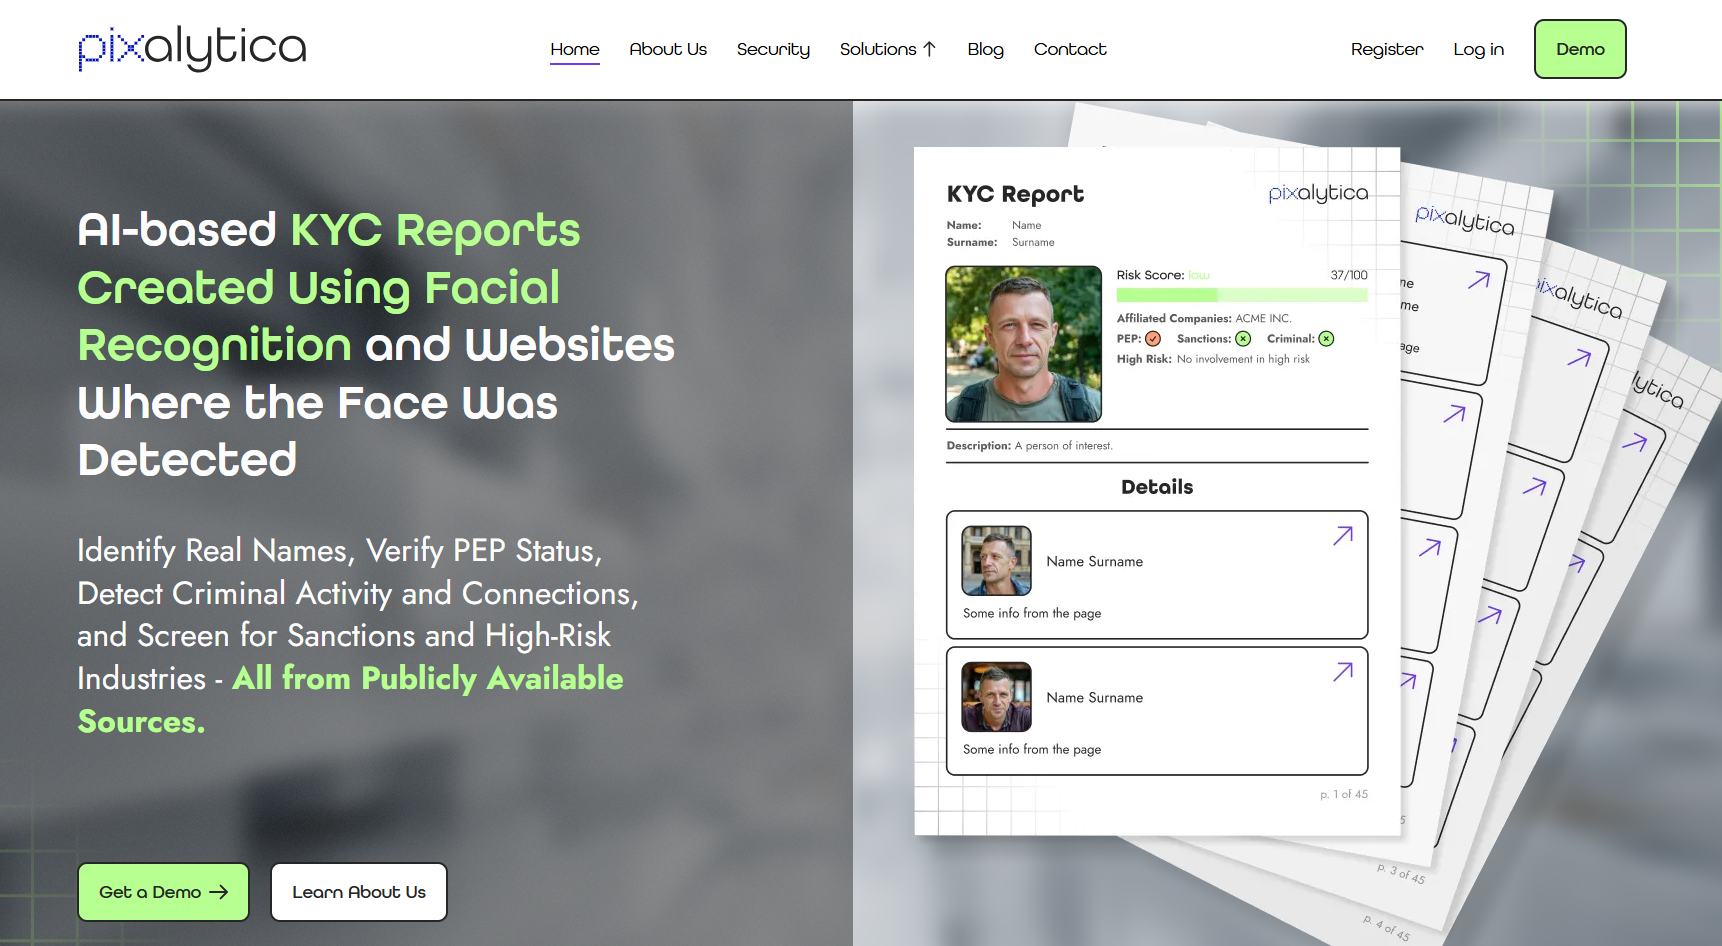The height and width of the screenshot is (946, 1722).
Task: Open the Blog nav link
Action: pos(985,49)
